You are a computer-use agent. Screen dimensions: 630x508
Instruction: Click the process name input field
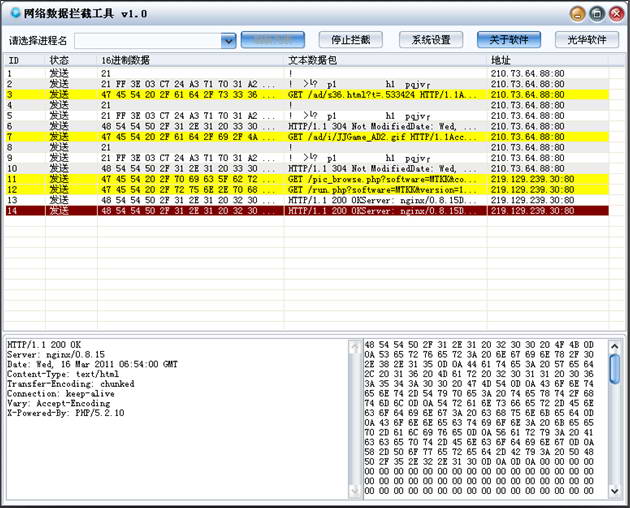148,41
